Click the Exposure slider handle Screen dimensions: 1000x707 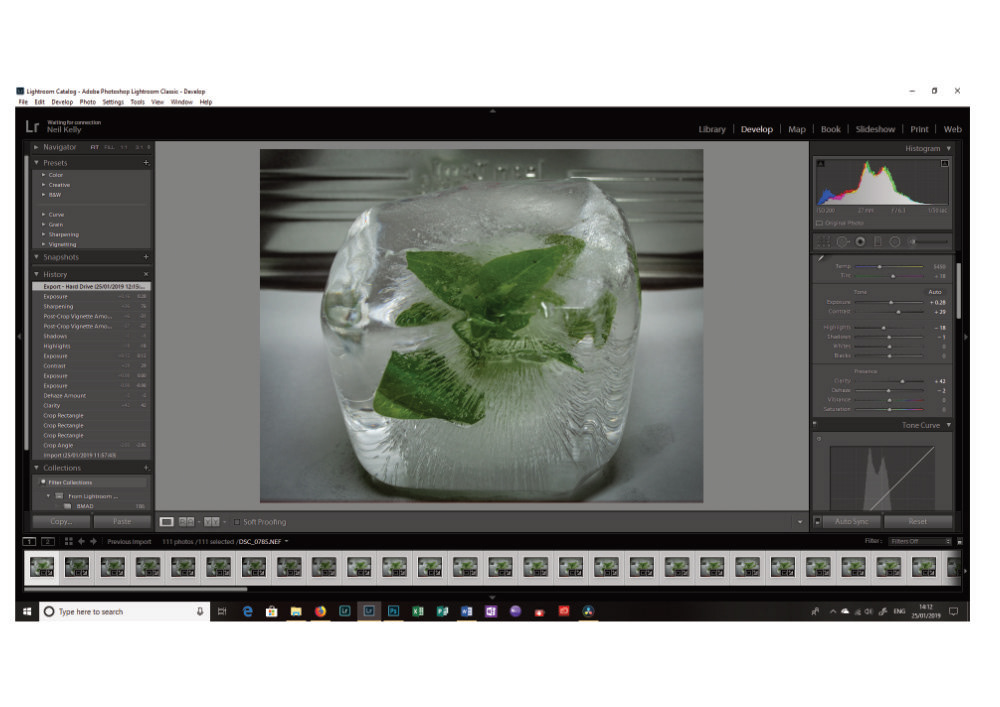pyautogui.click(x=891, y=302)
